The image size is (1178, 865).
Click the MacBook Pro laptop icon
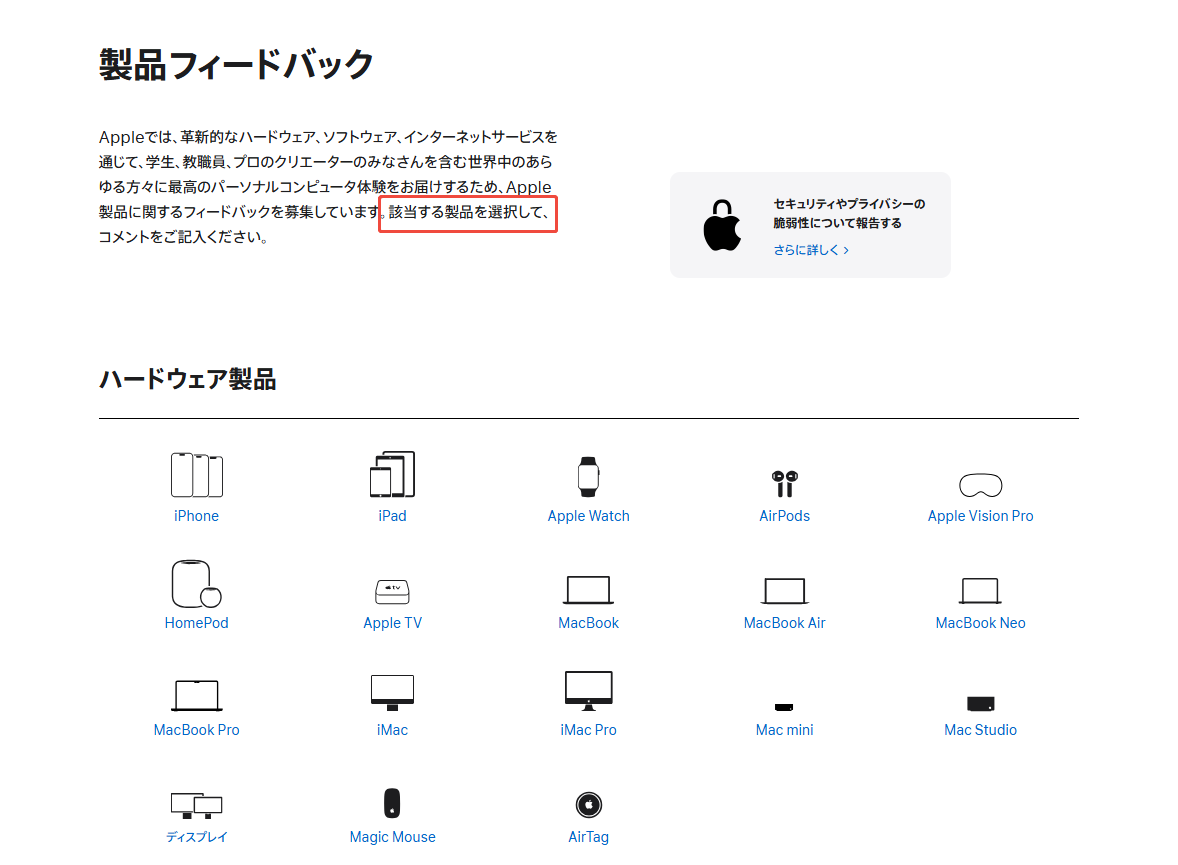[x=197, y=696]
